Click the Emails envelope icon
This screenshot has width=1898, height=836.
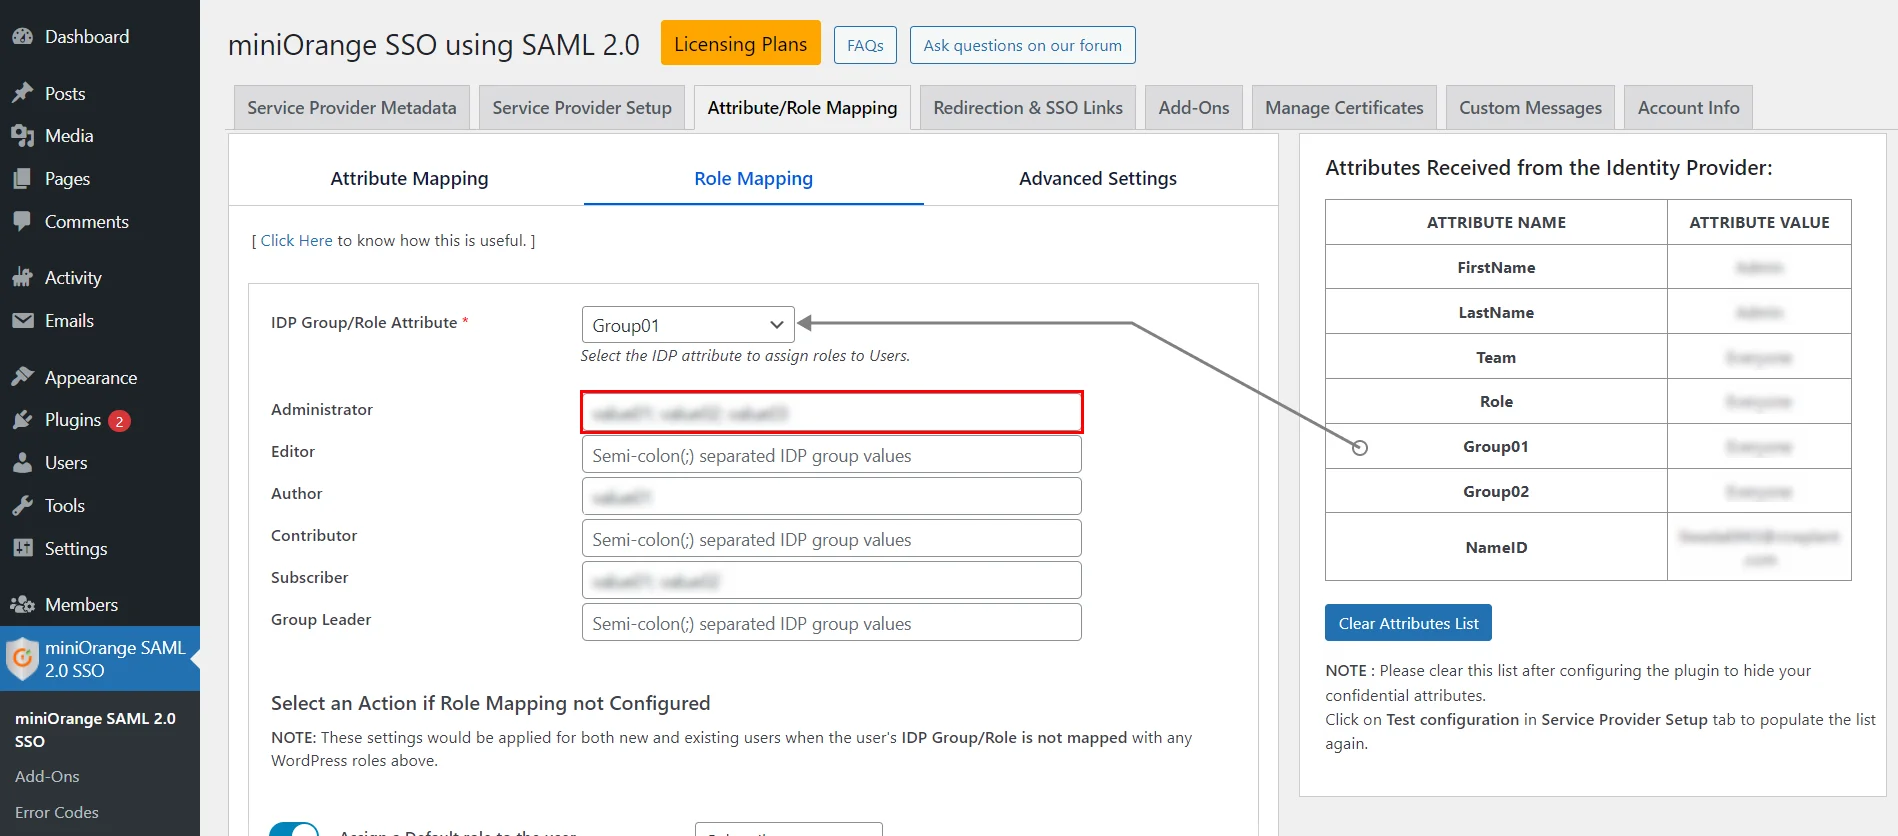point(22,320)
